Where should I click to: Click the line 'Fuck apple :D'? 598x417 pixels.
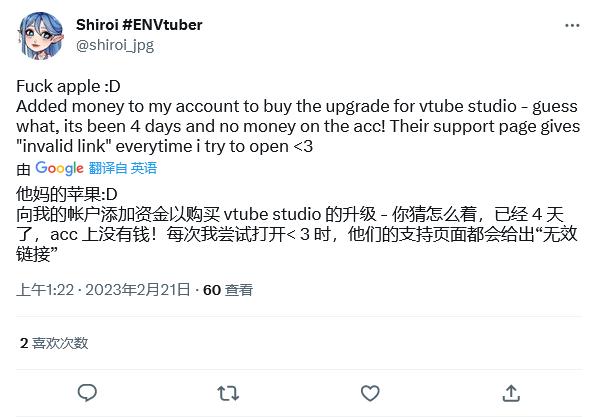pos(68,87)
